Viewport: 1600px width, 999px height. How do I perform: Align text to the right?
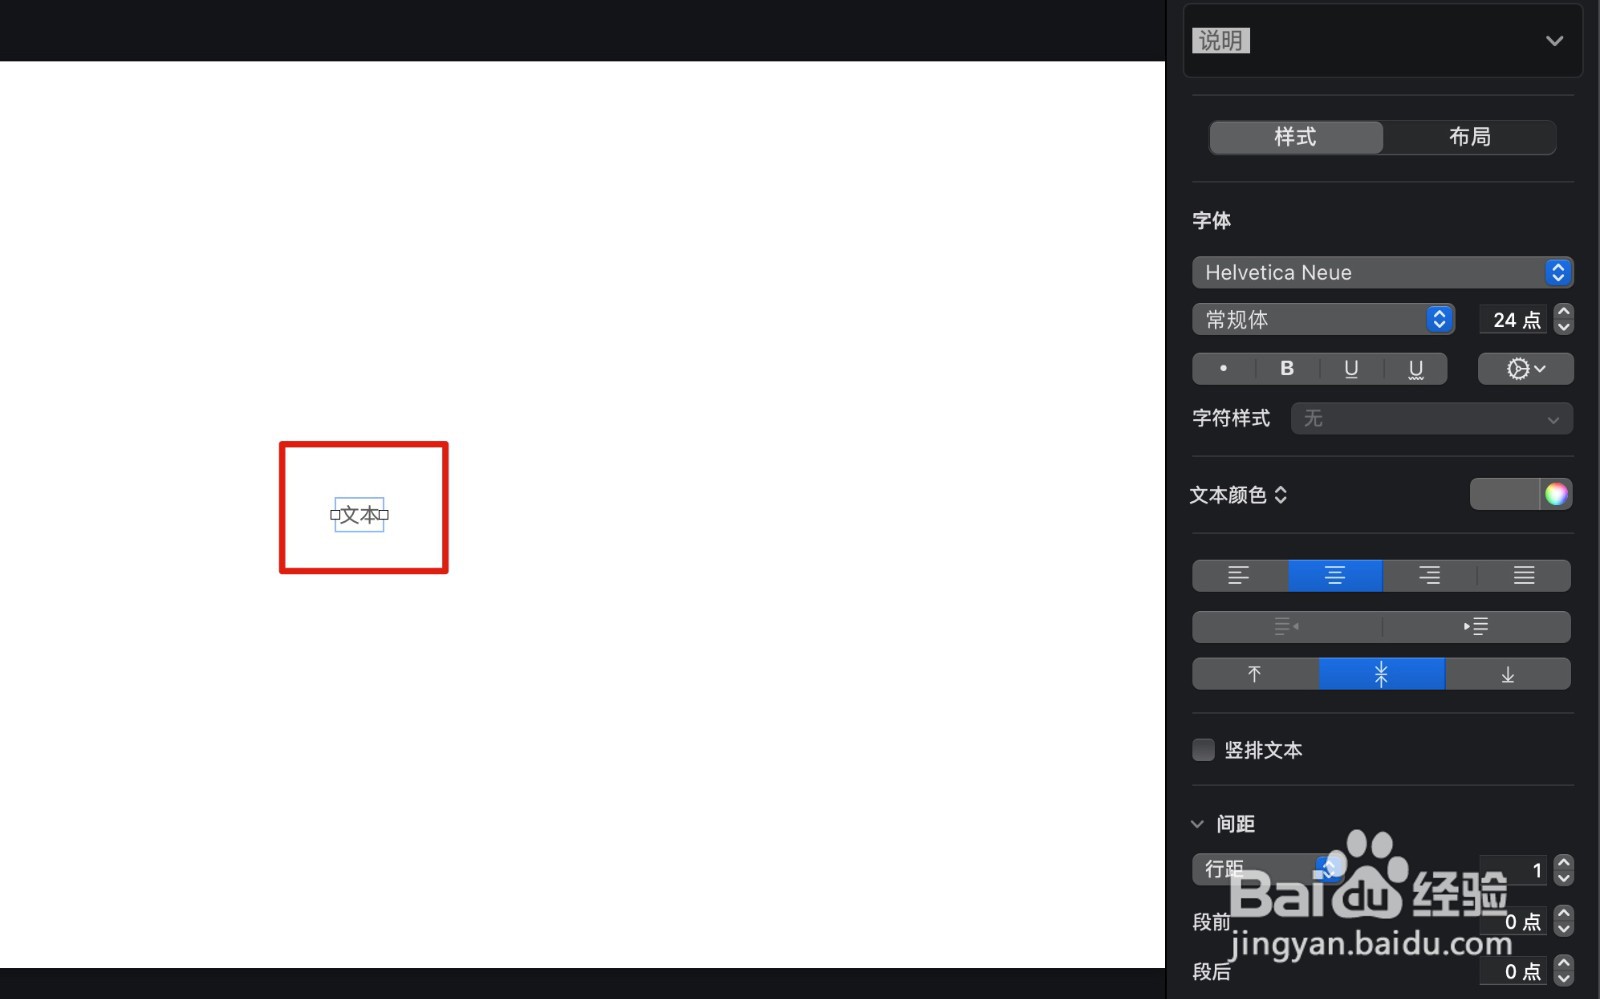1429,575
